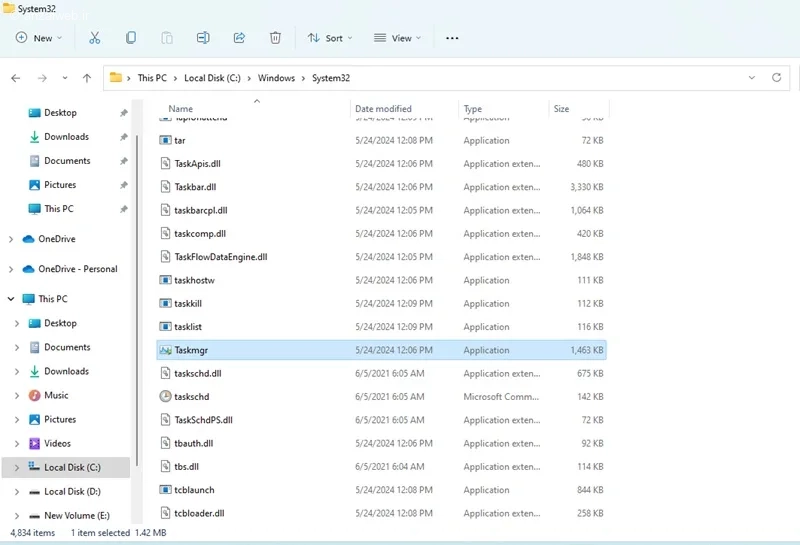Open the New item menu

pos(39,38)
